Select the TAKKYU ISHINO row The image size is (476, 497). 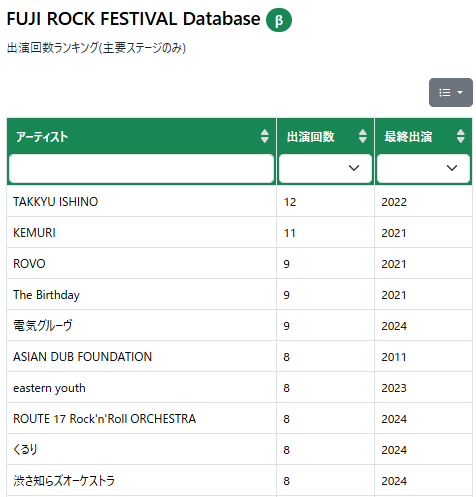(x=239, y=201)
